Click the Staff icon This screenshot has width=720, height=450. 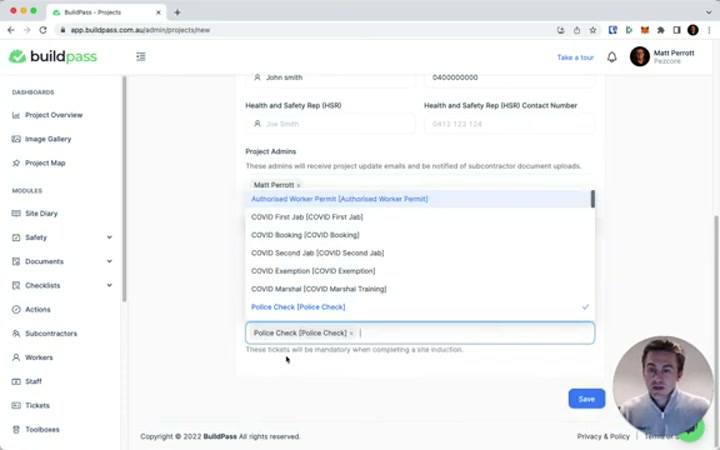click(16, 381)
